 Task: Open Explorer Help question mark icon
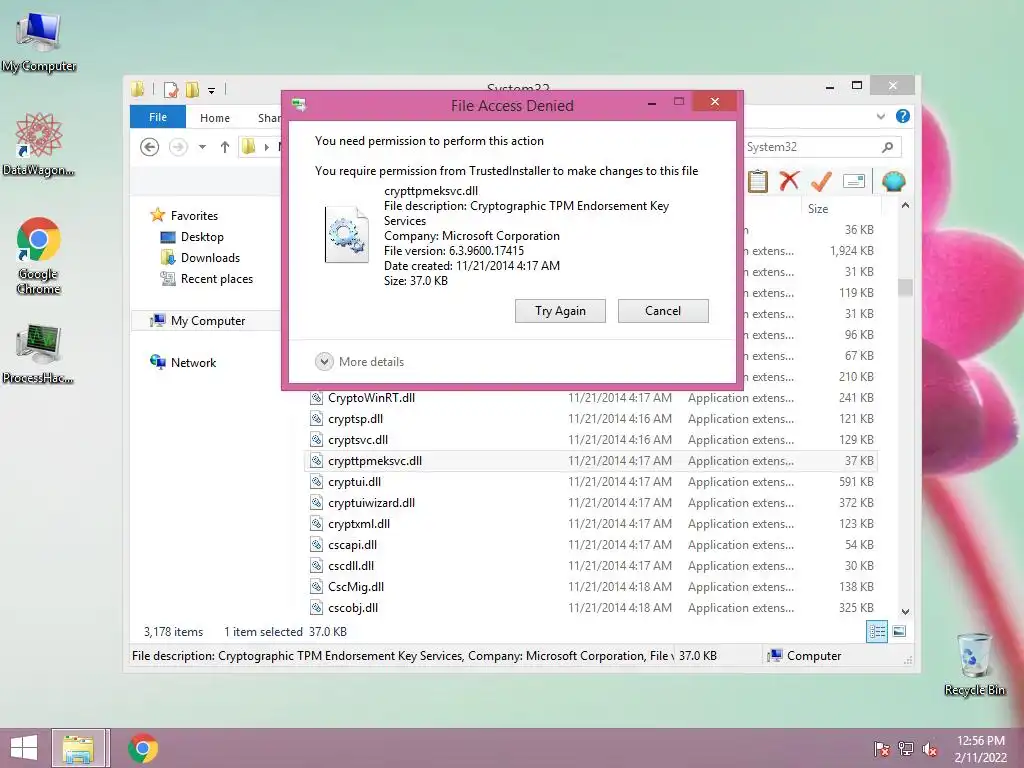click(903, 116)
